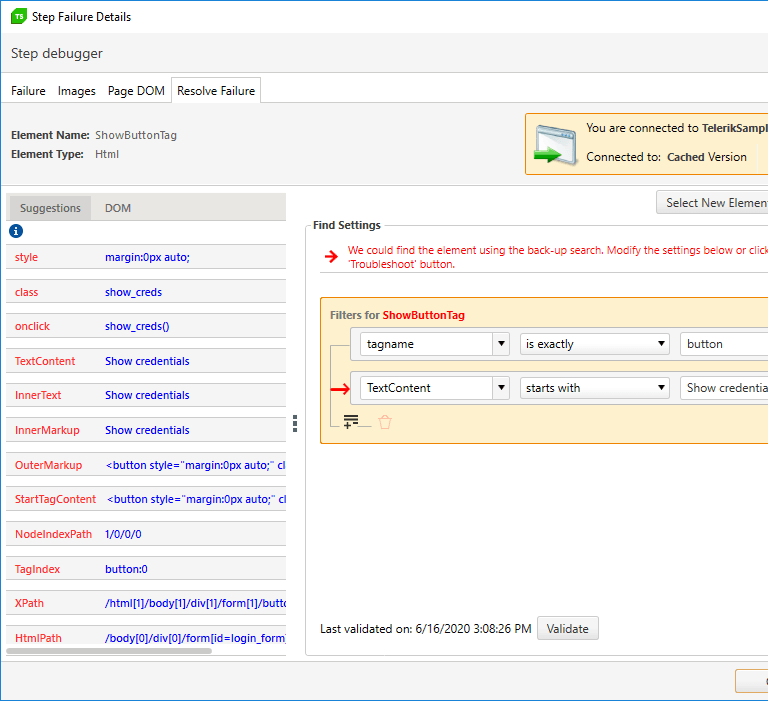768x701 pixels.
Task: Open the Failure tab
Action: 28,91
